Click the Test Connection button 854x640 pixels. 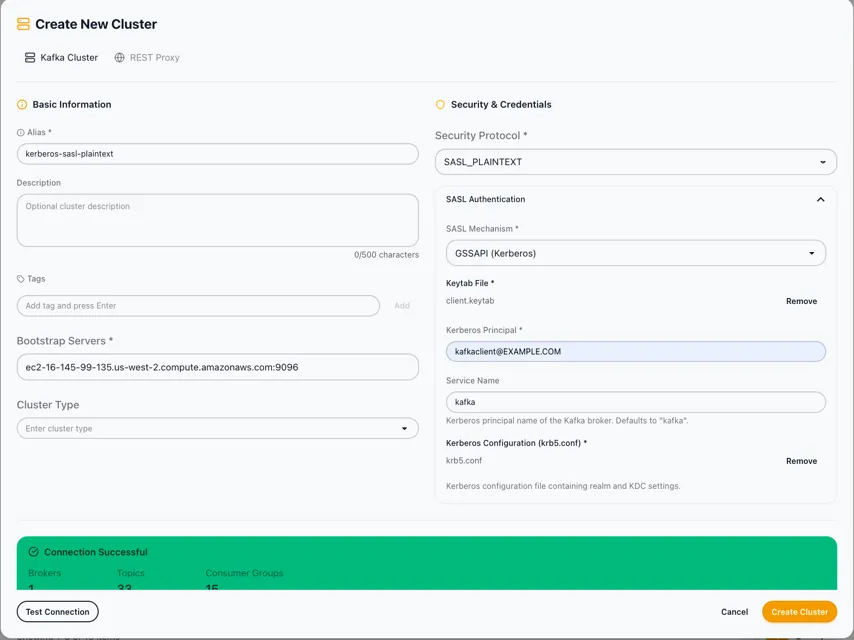(58, 612)
